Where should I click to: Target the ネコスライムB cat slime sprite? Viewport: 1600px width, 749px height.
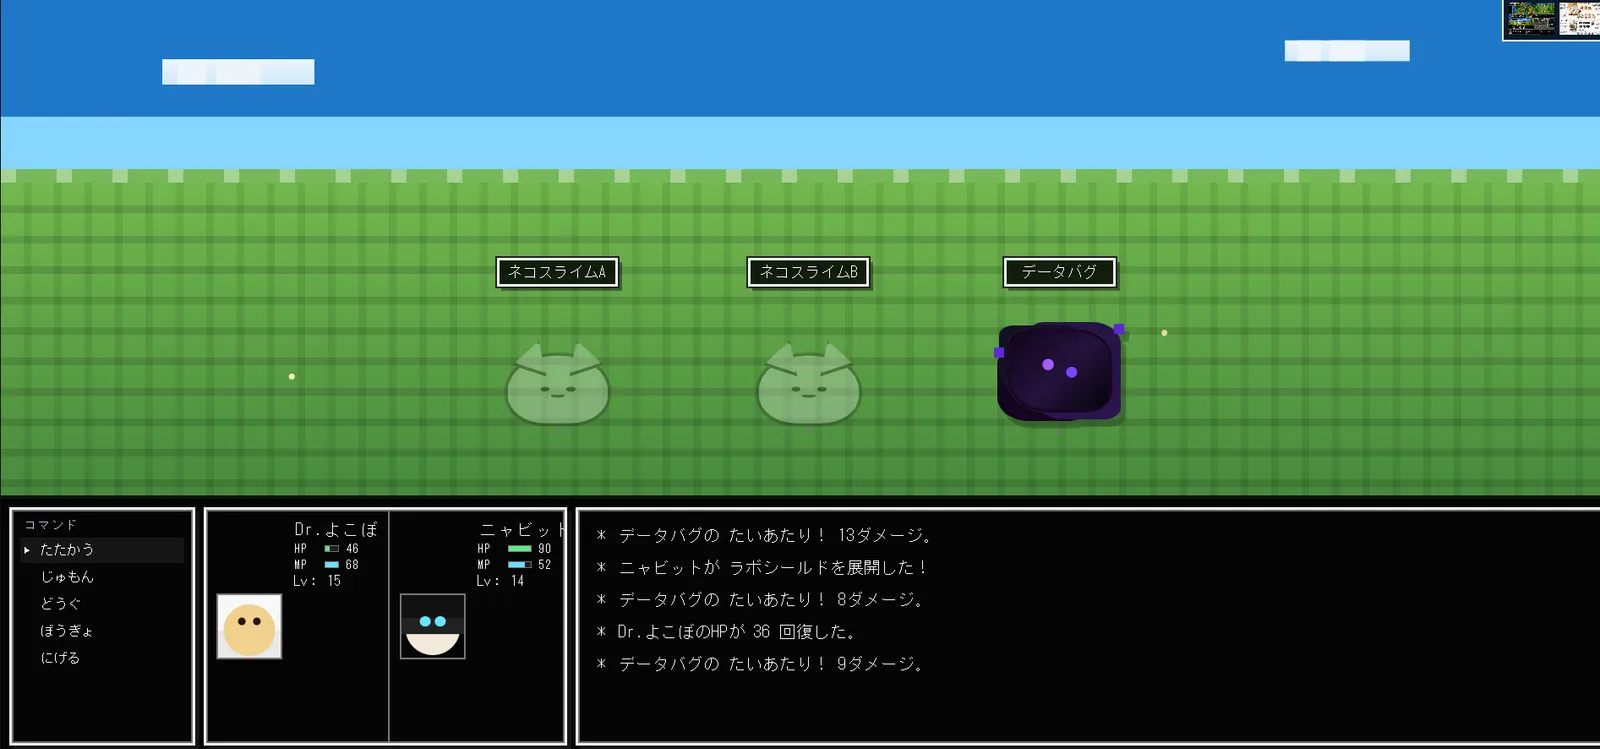(808, 385)
